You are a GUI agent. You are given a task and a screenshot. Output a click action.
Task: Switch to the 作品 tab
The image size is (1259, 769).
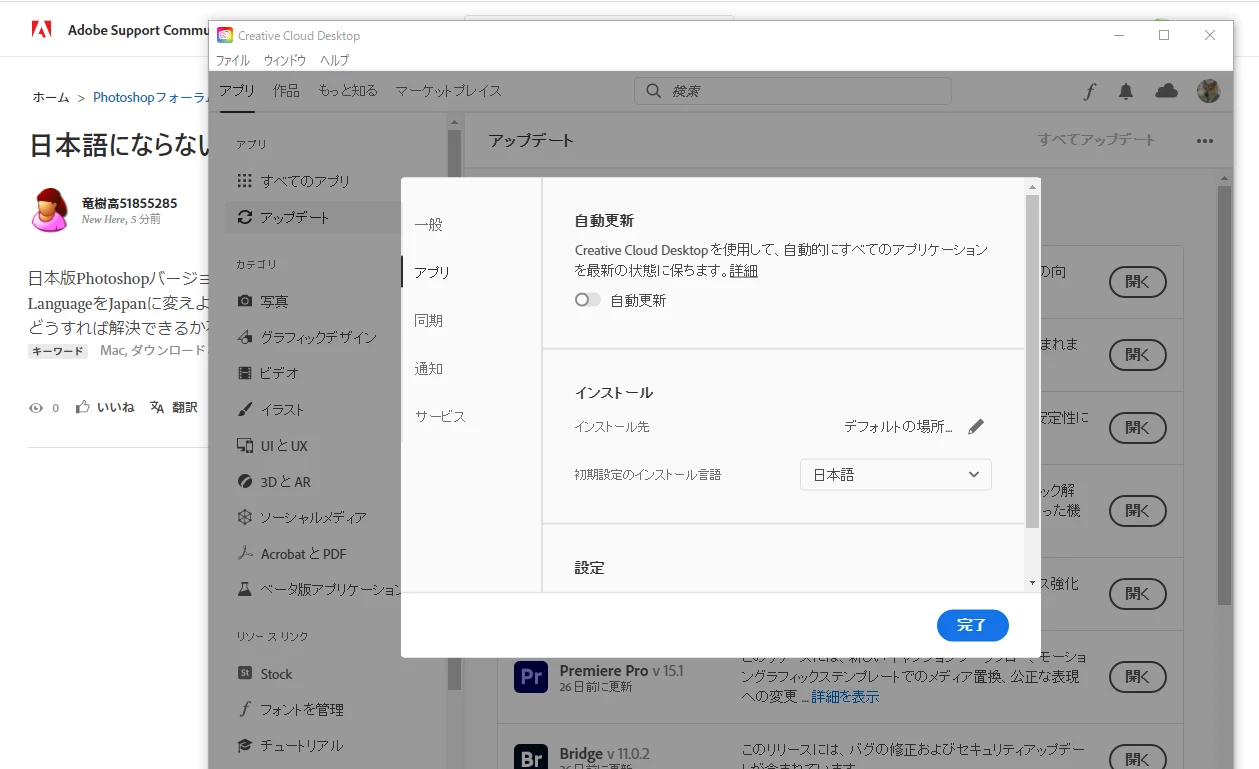point(286,91)
